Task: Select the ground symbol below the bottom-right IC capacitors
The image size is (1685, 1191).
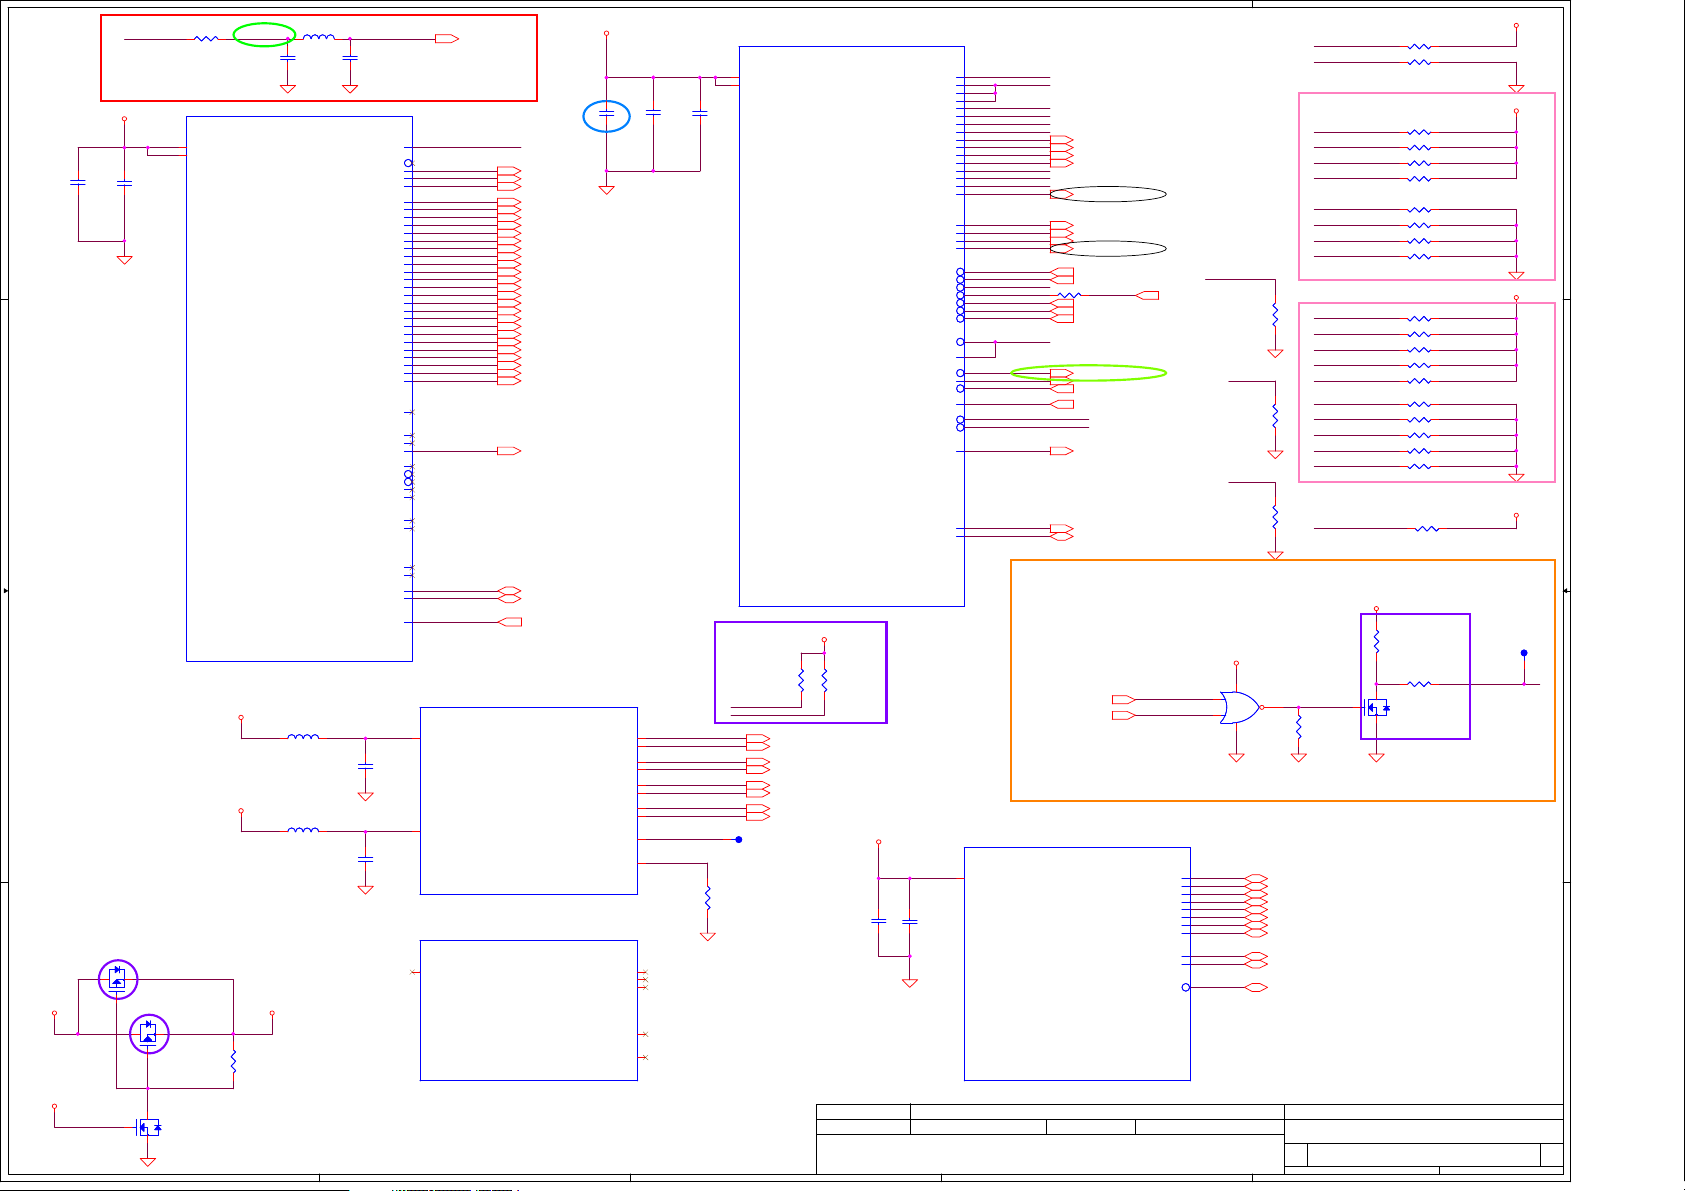Action: (x=910, y=983)
